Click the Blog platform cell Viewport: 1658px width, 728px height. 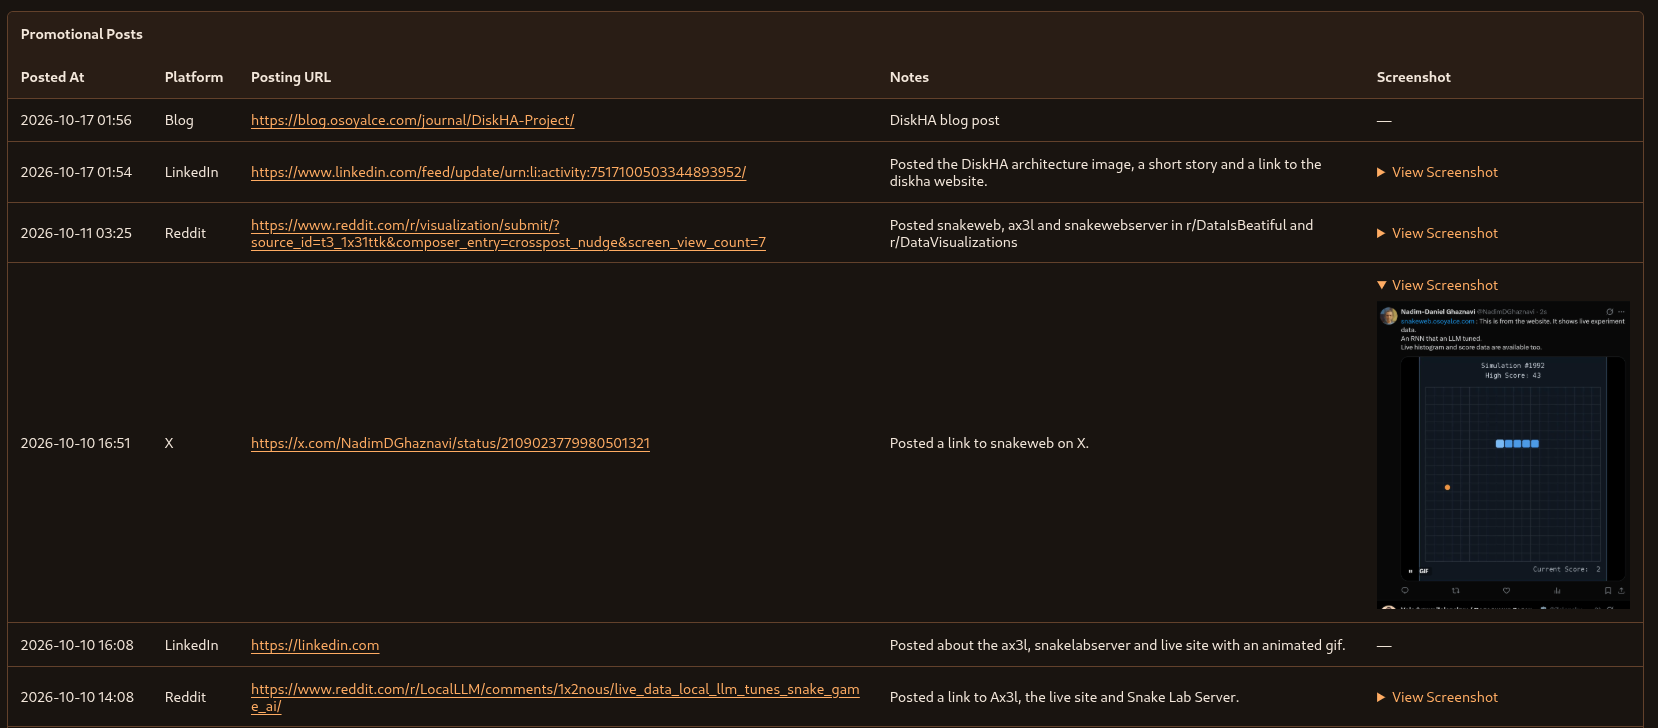click(179, 120)
